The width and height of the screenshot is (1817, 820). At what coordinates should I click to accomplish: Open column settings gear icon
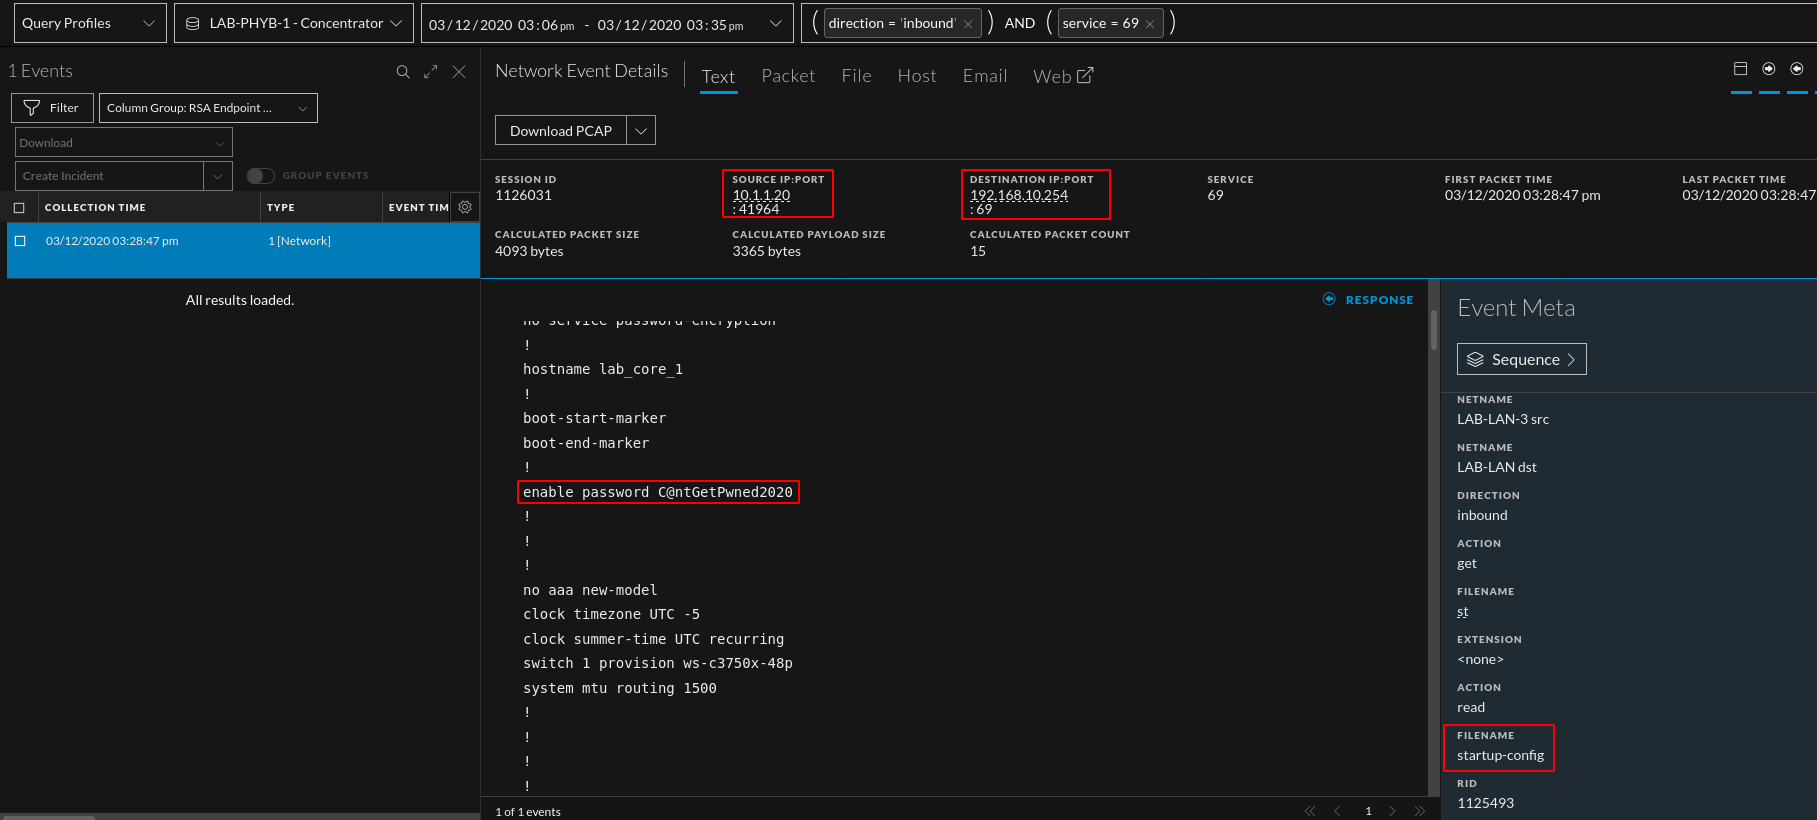click(465, 207)
